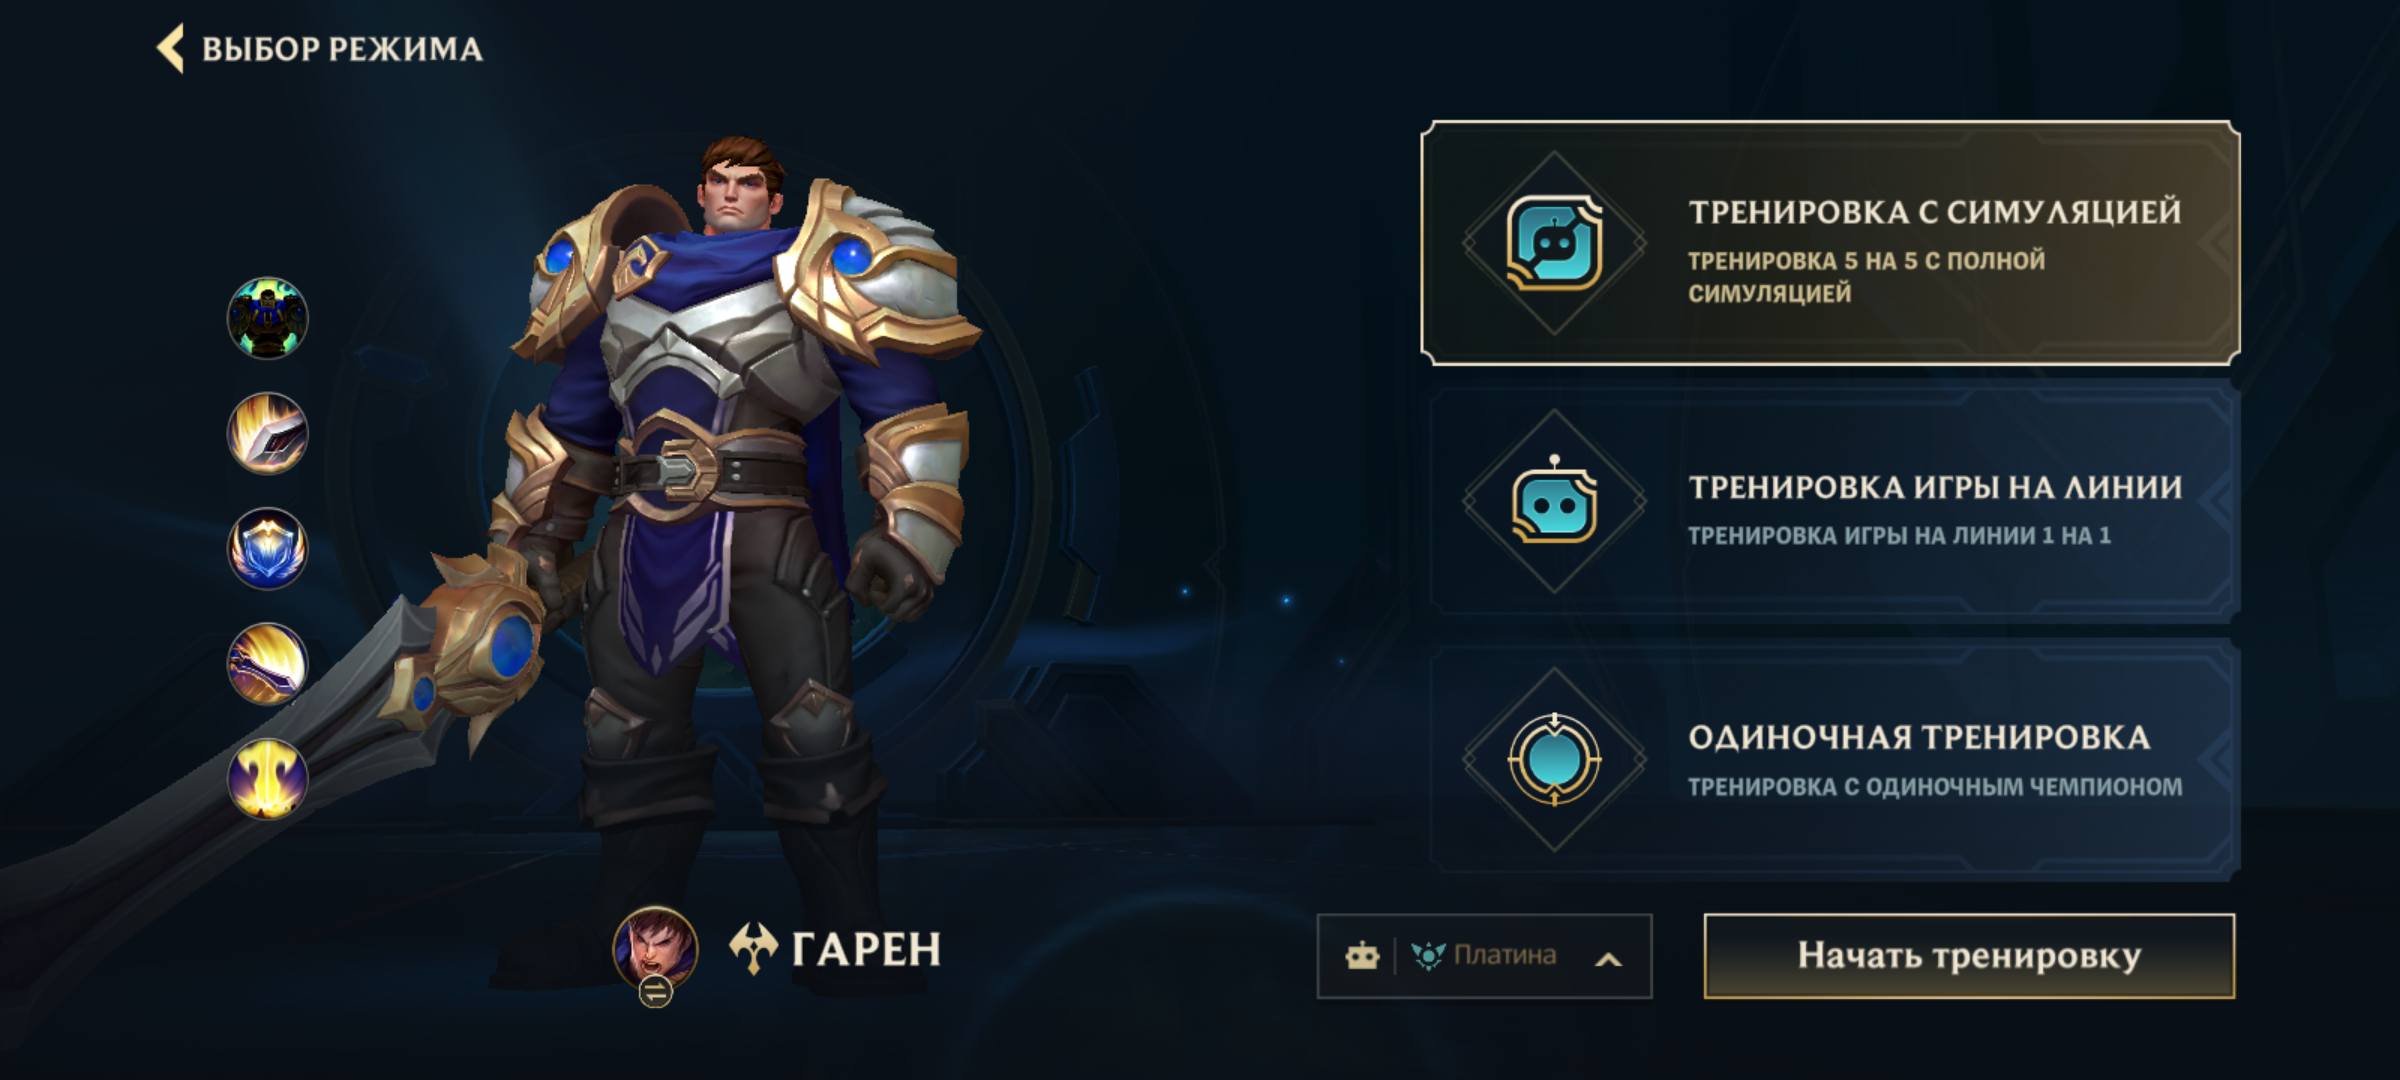Expand the difficulty list with chevron arrow

point(1608,959)
